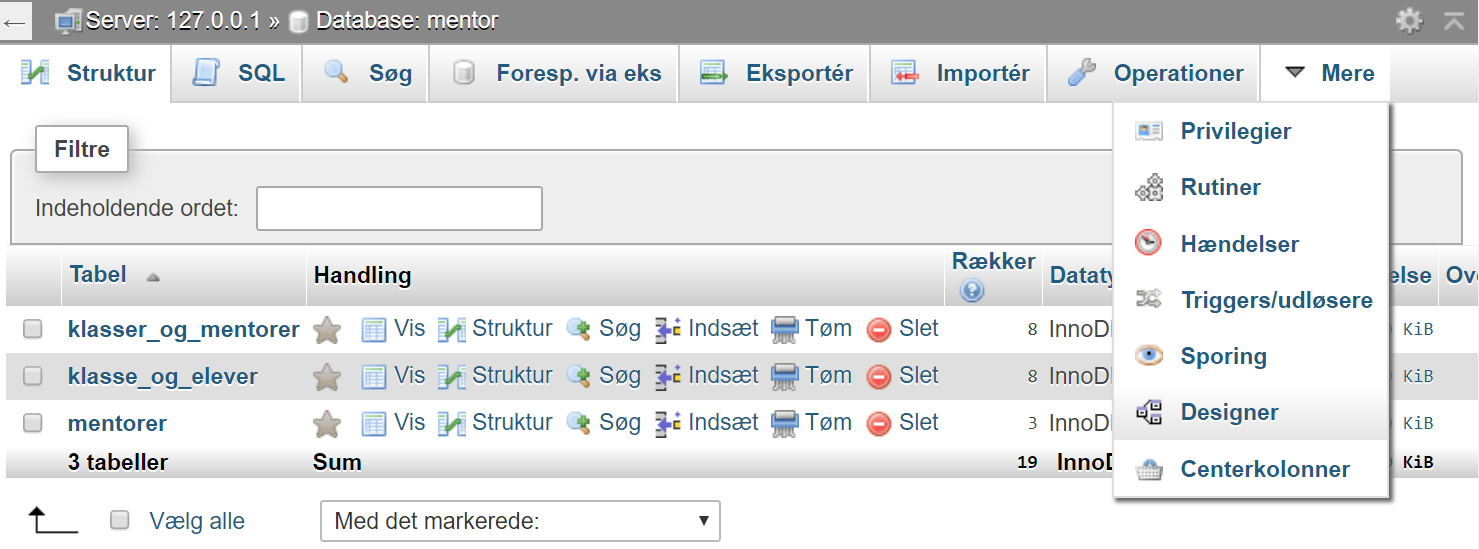Collapse the top navigation panel arrow icon
The height and width of the screenshot is (549, 1479).
[1454, 20]
